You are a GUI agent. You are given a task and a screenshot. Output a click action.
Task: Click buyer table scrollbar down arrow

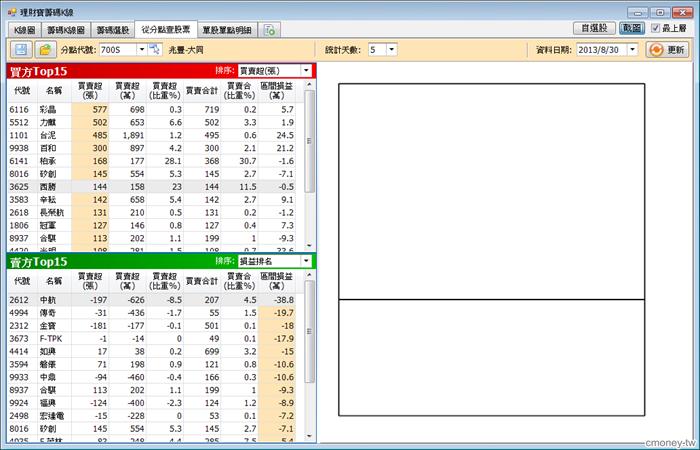click(x=309, y=246)
